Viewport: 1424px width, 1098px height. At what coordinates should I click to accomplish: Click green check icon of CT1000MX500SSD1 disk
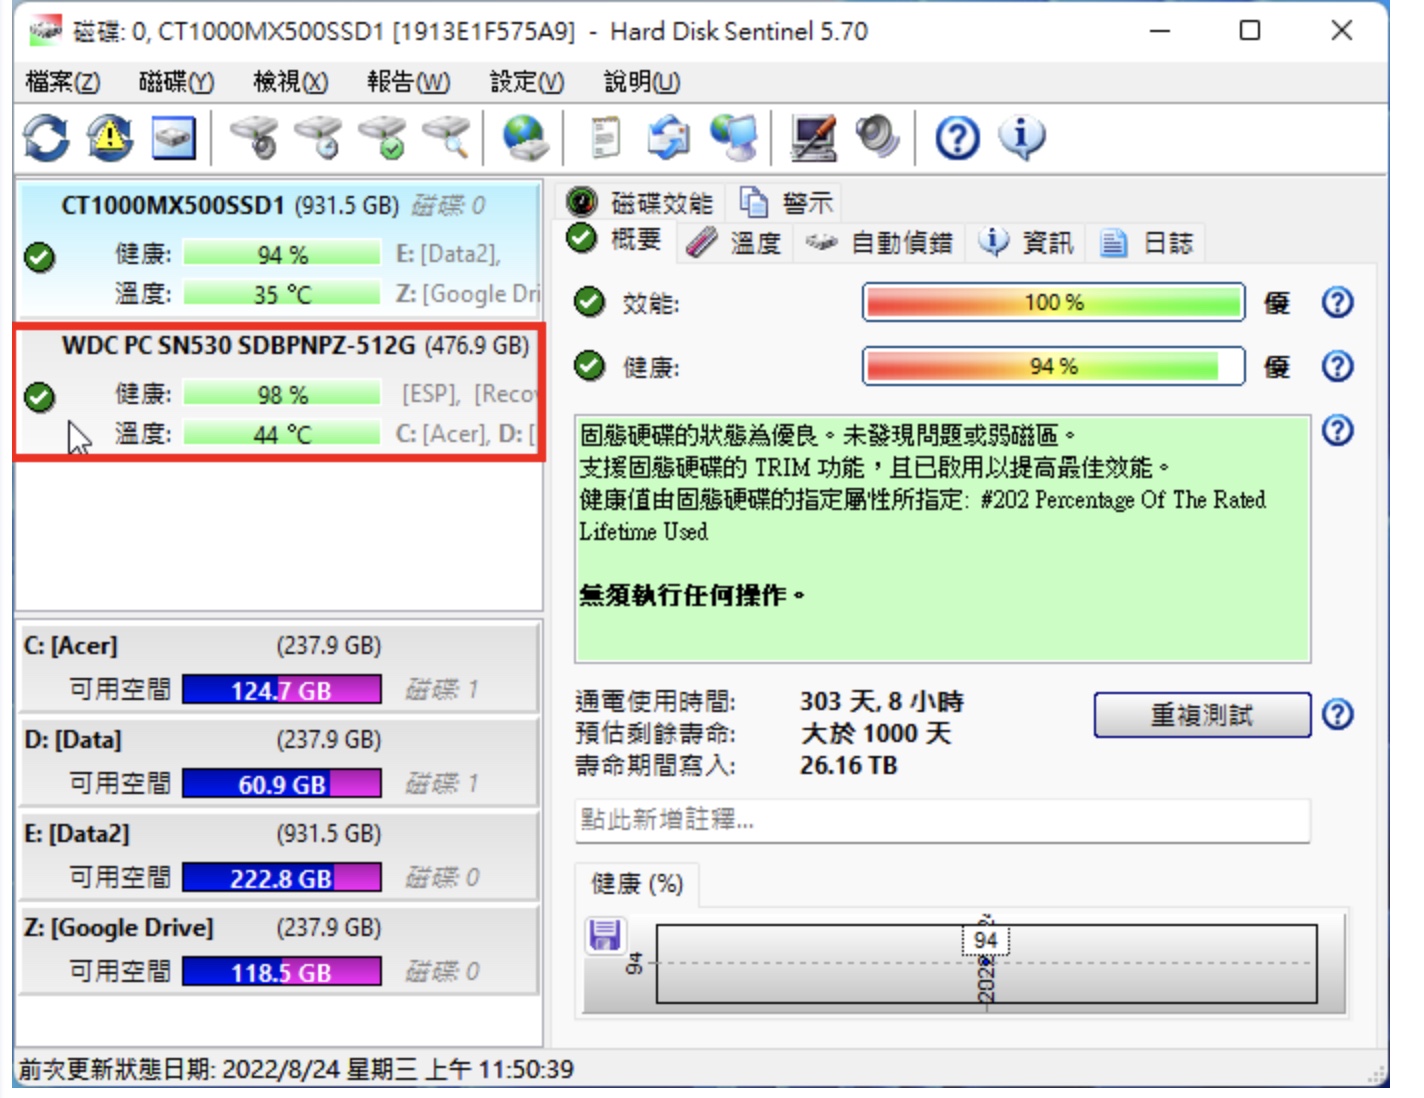(39, 257)
